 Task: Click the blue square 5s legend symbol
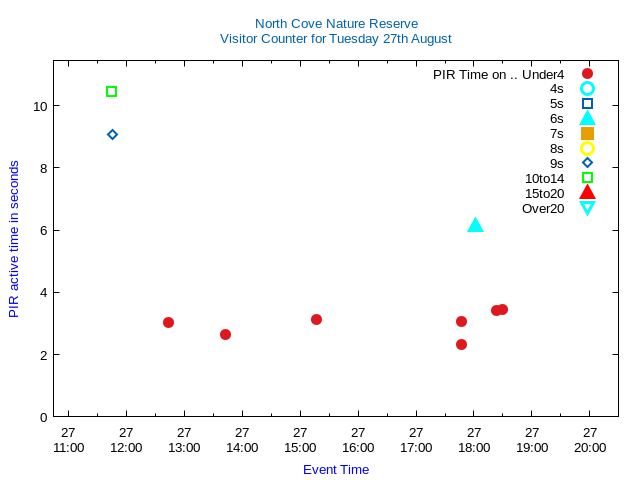pos(587,104)
